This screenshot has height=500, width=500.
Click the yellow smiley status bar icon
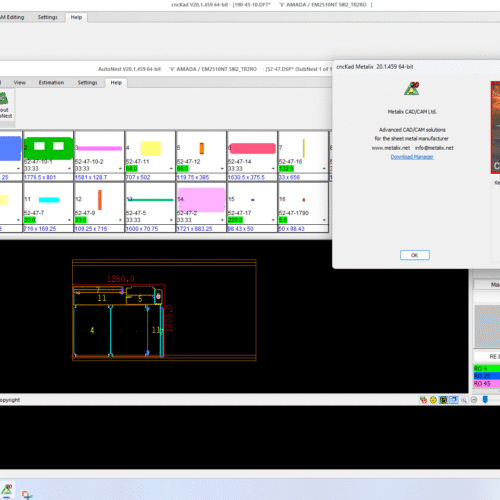(x=433, y=400)
